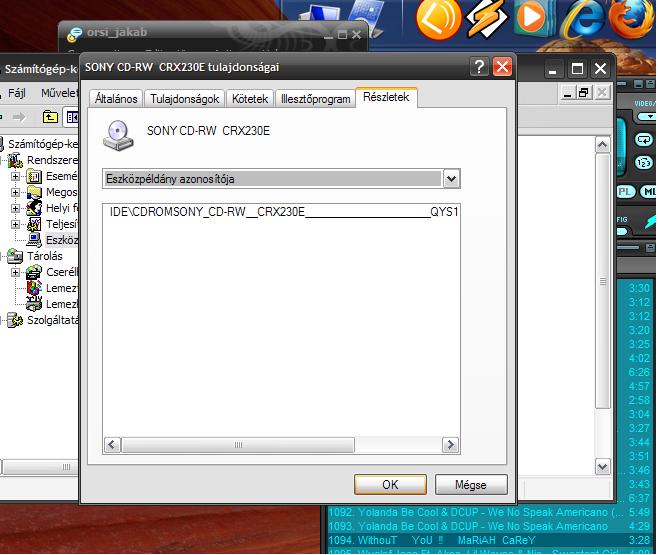
Task: Click left arrow of details horizontal scrollbar
Action: click(112, 444)
